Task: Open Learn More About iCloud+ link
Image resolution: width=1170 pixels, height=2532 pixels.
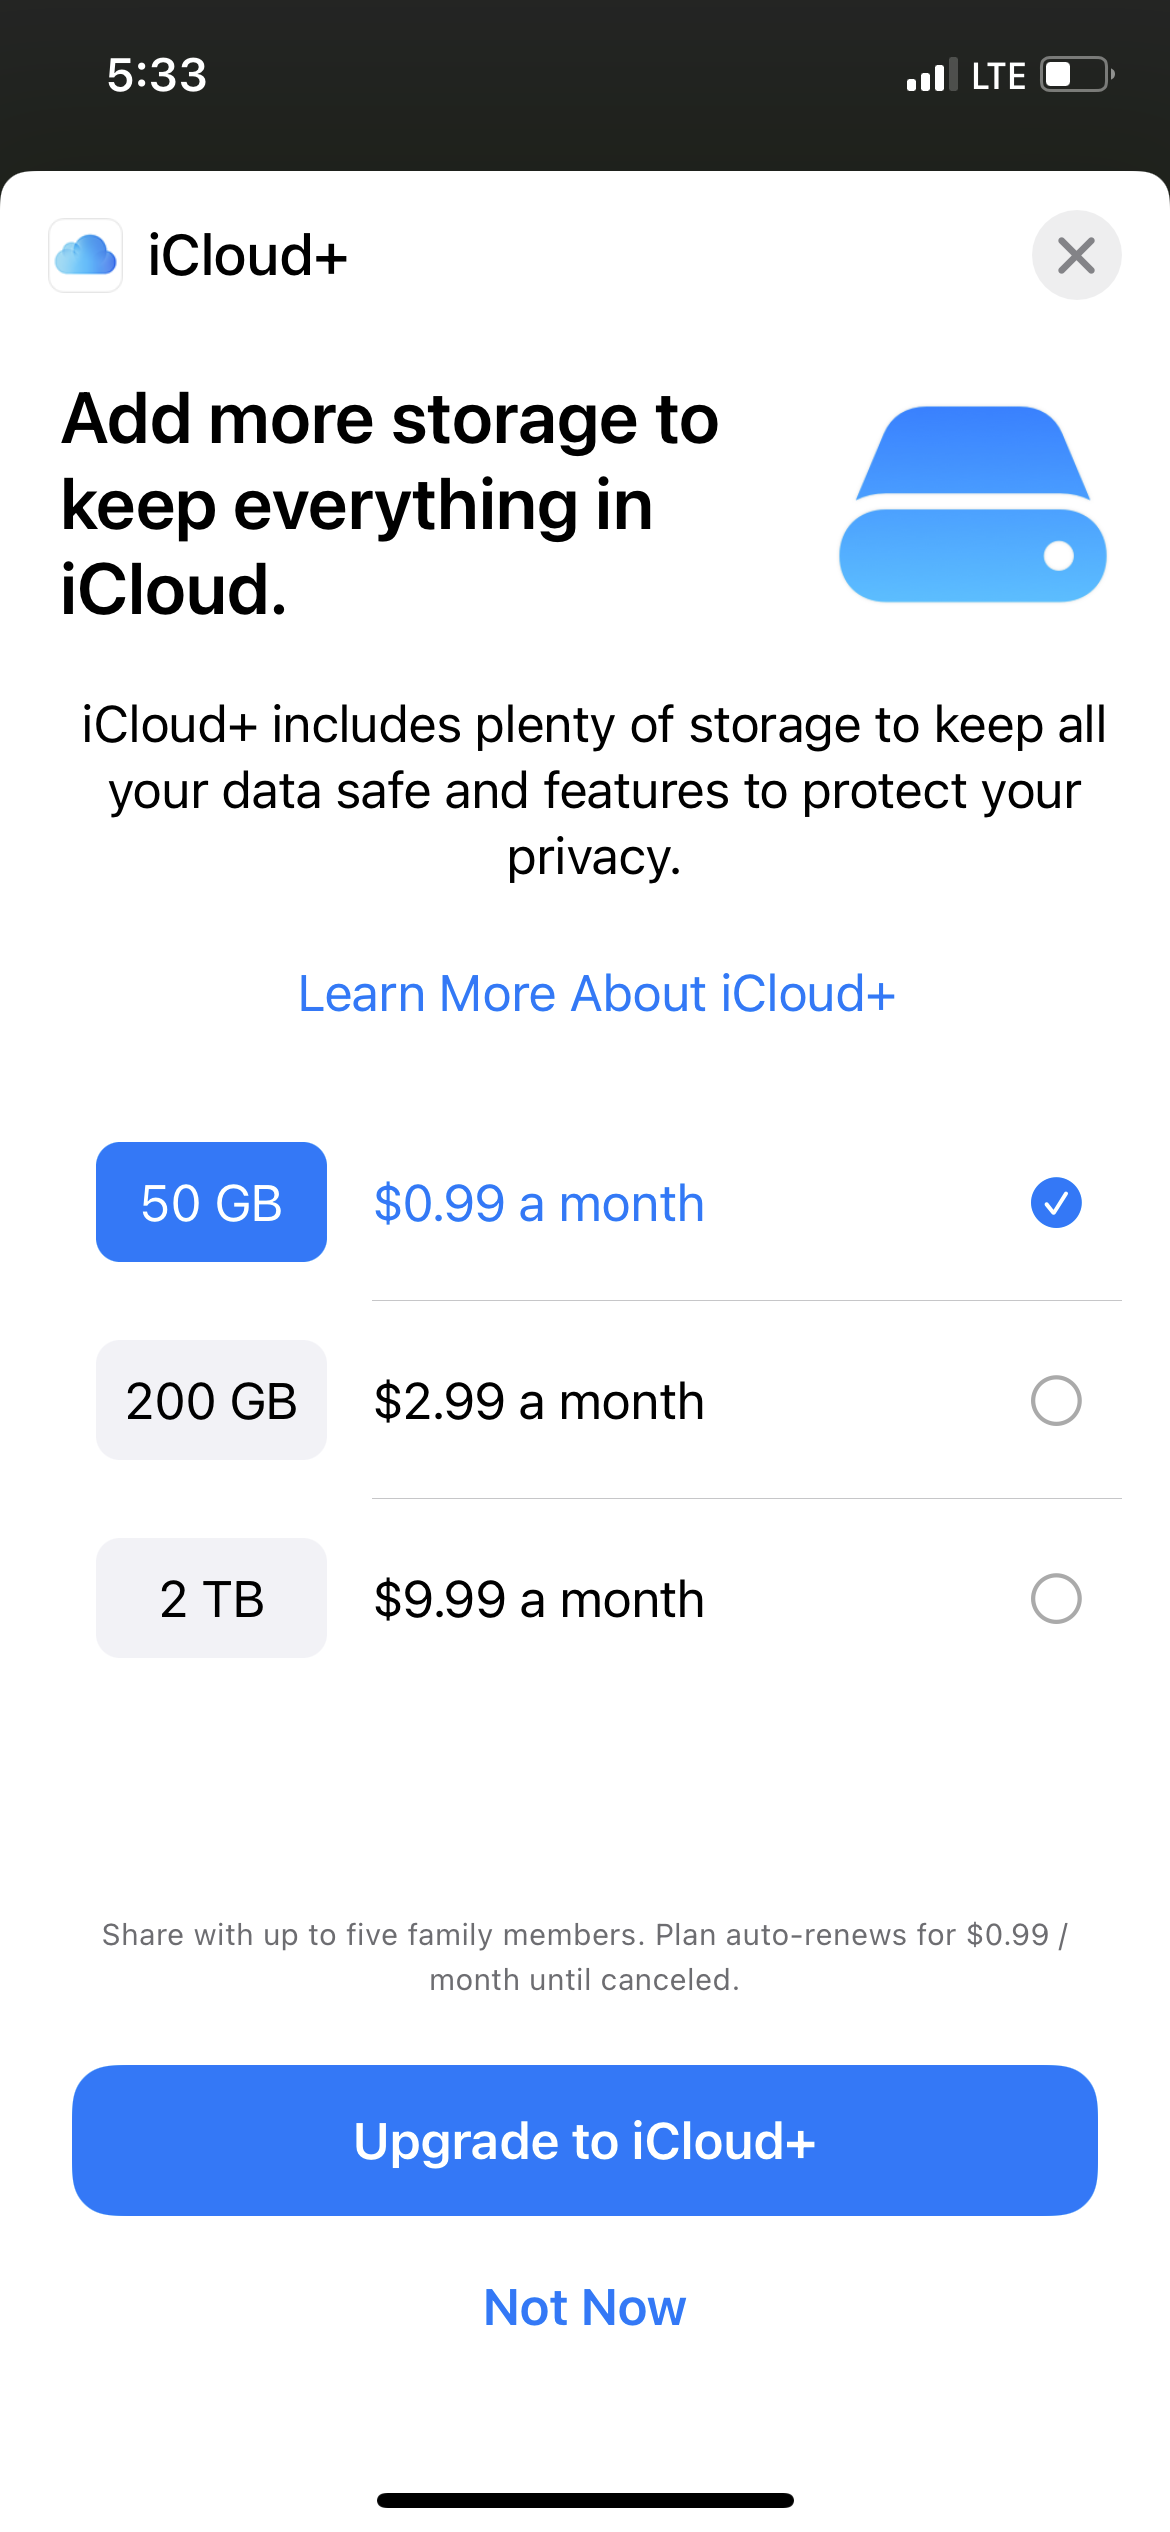Action: [x=596, y=994]
